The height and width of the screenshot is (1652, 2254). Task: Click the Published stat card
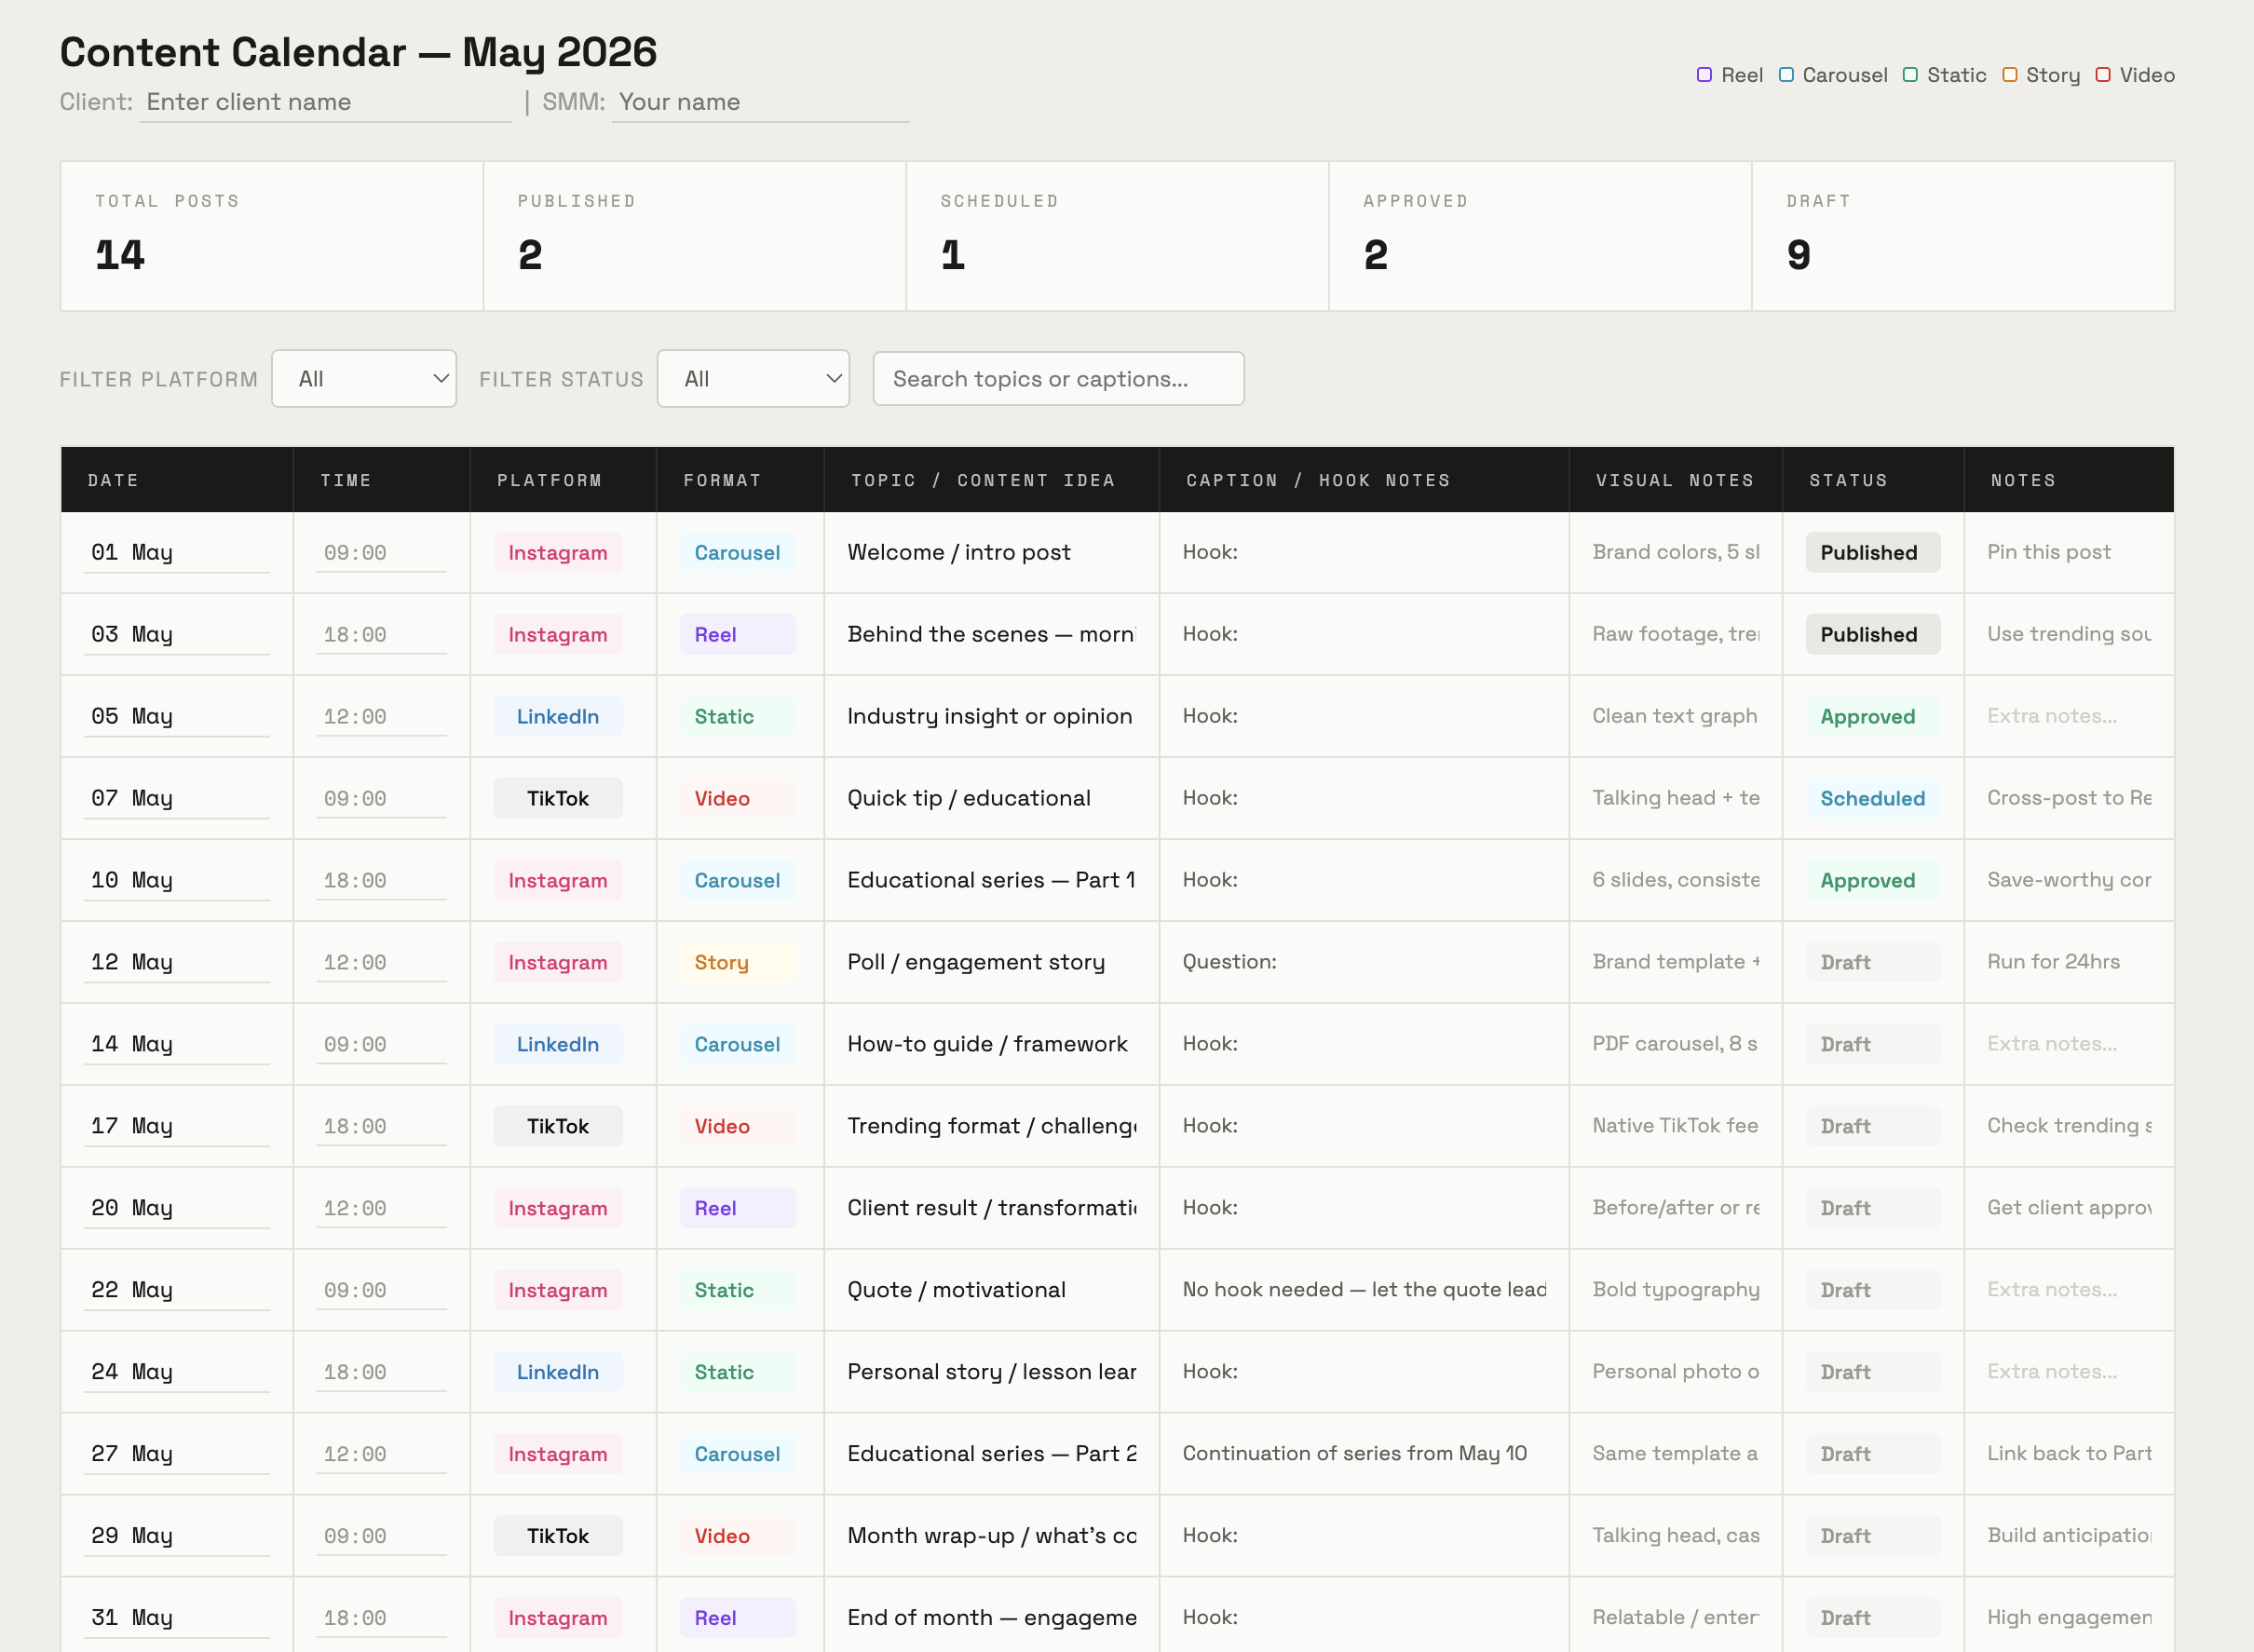(694, 236)
